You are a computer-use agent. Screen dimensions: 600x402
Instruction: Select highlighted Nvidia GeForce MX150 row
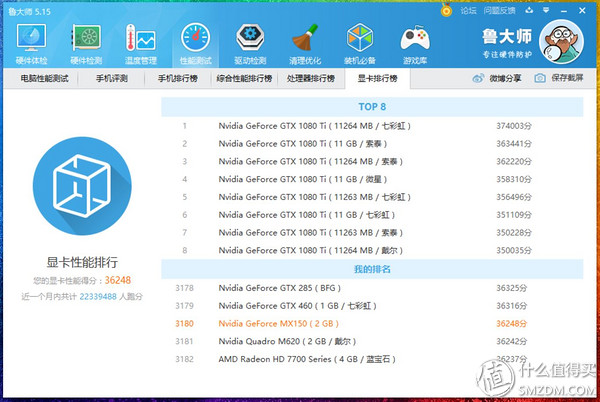pos(372,323)
